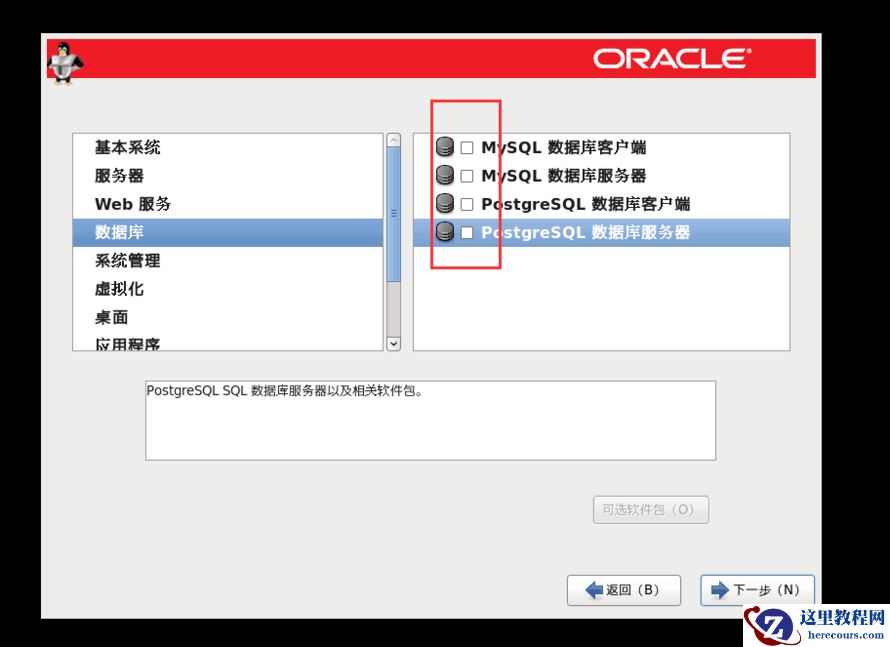Select the 桌面 category
This screenshot has height=647, width=890.
228,318
